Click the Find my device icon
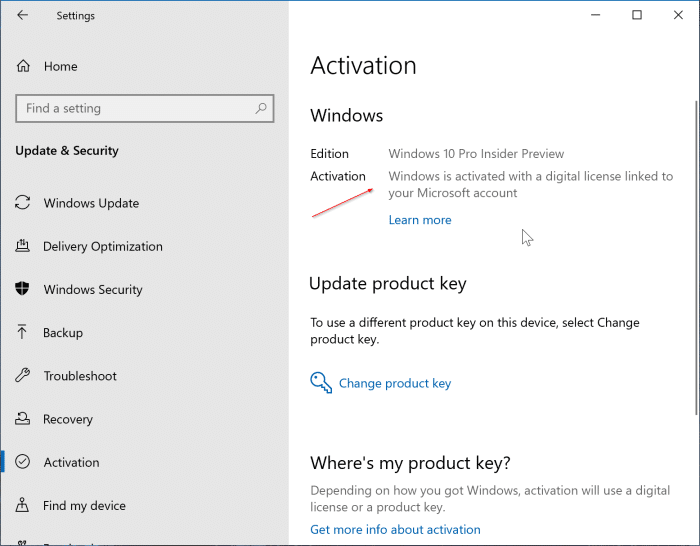This screenshot has width=700, height=546. [x=22, y=504]
